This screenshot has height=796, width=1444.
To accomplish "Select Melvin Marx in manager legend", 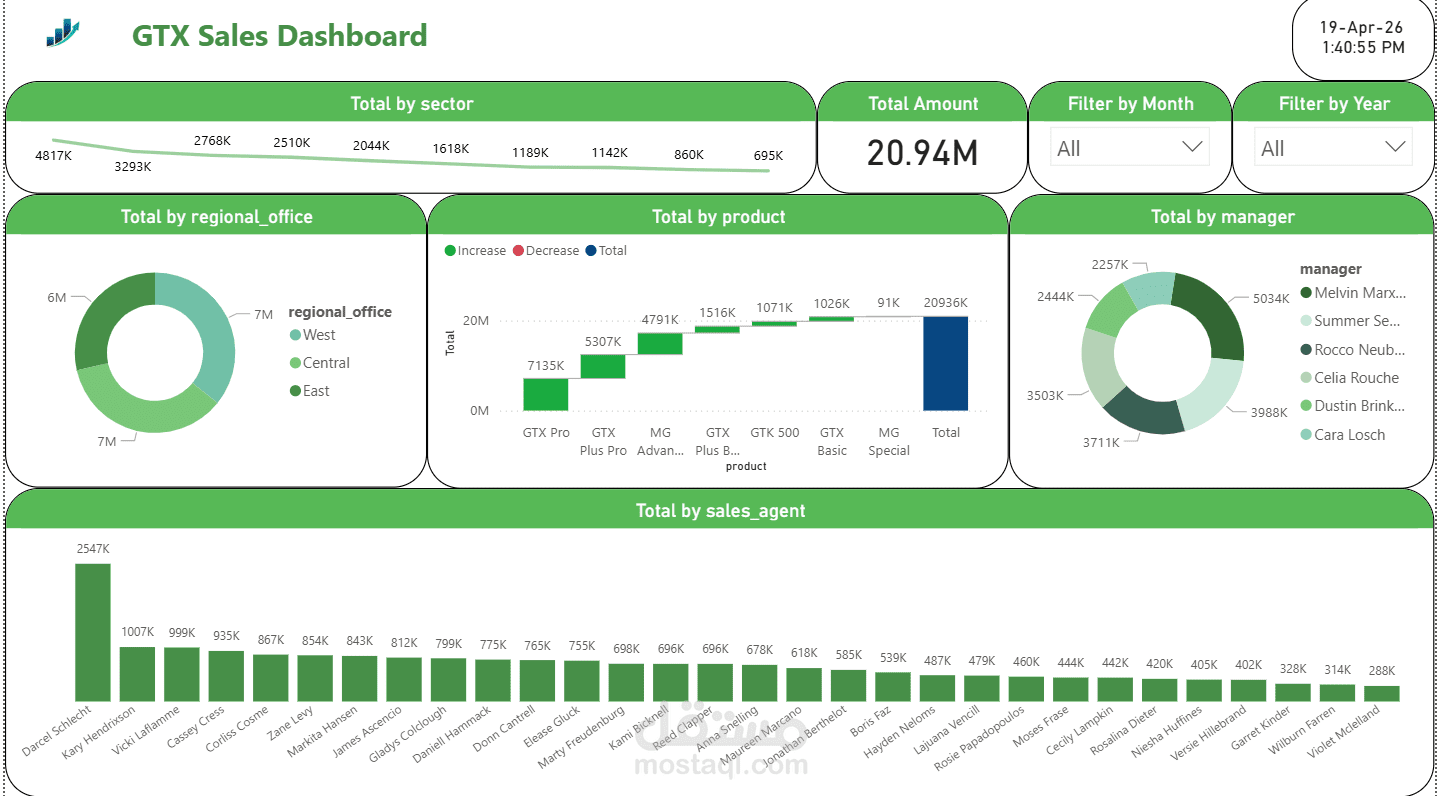I will (x=1353, y=293).
